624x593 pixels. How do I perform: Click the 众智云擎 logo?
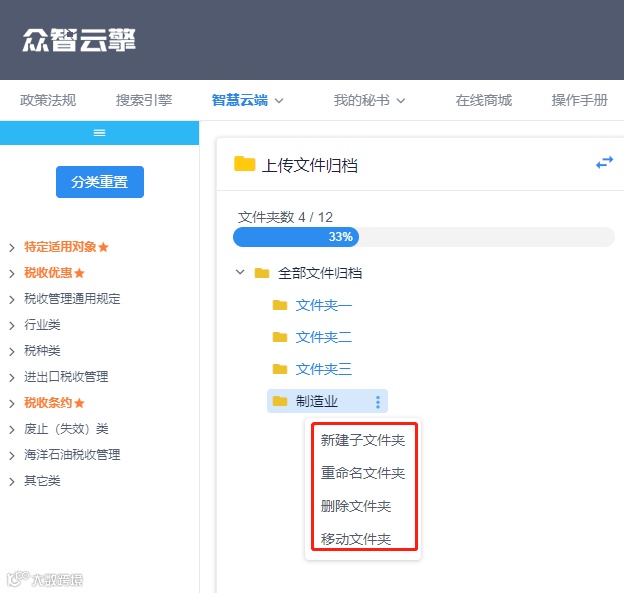pos(79,40)
